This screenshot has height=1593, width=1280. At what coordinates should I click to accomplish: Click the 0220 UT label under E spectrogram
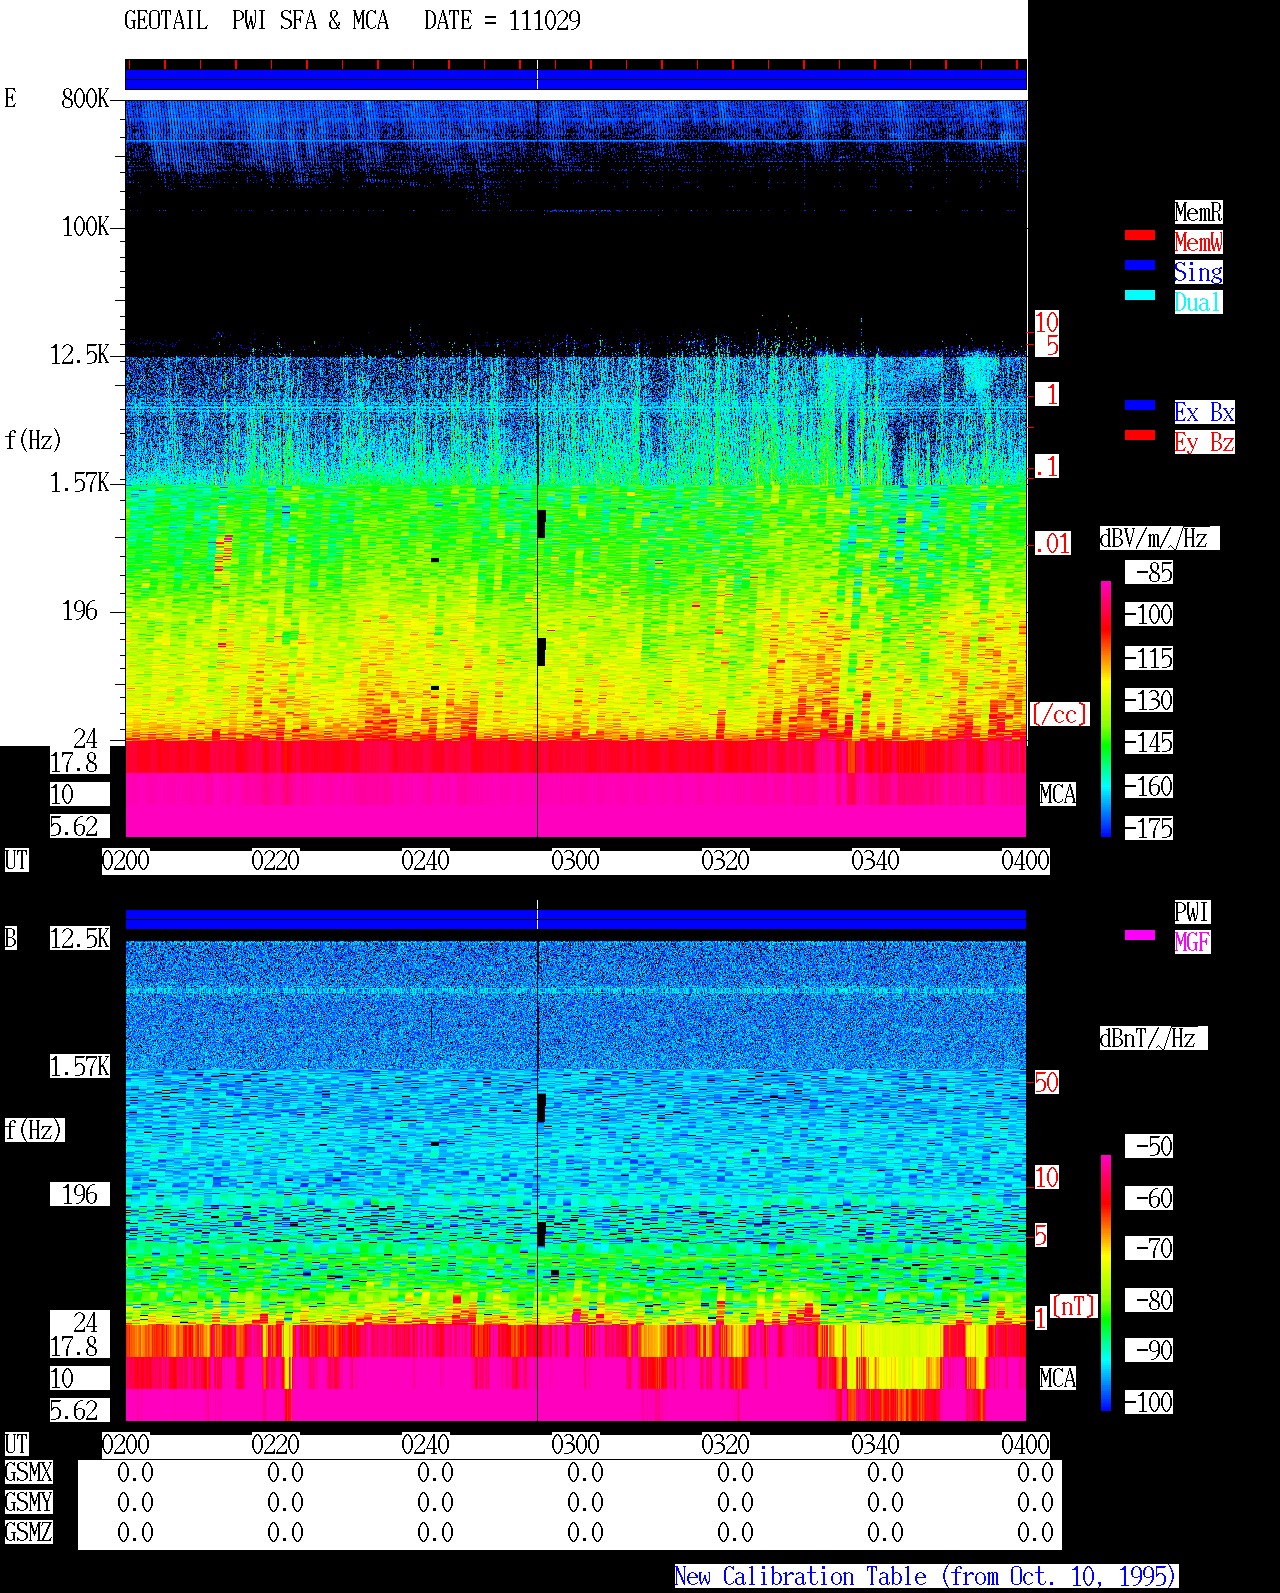point(275,861)
